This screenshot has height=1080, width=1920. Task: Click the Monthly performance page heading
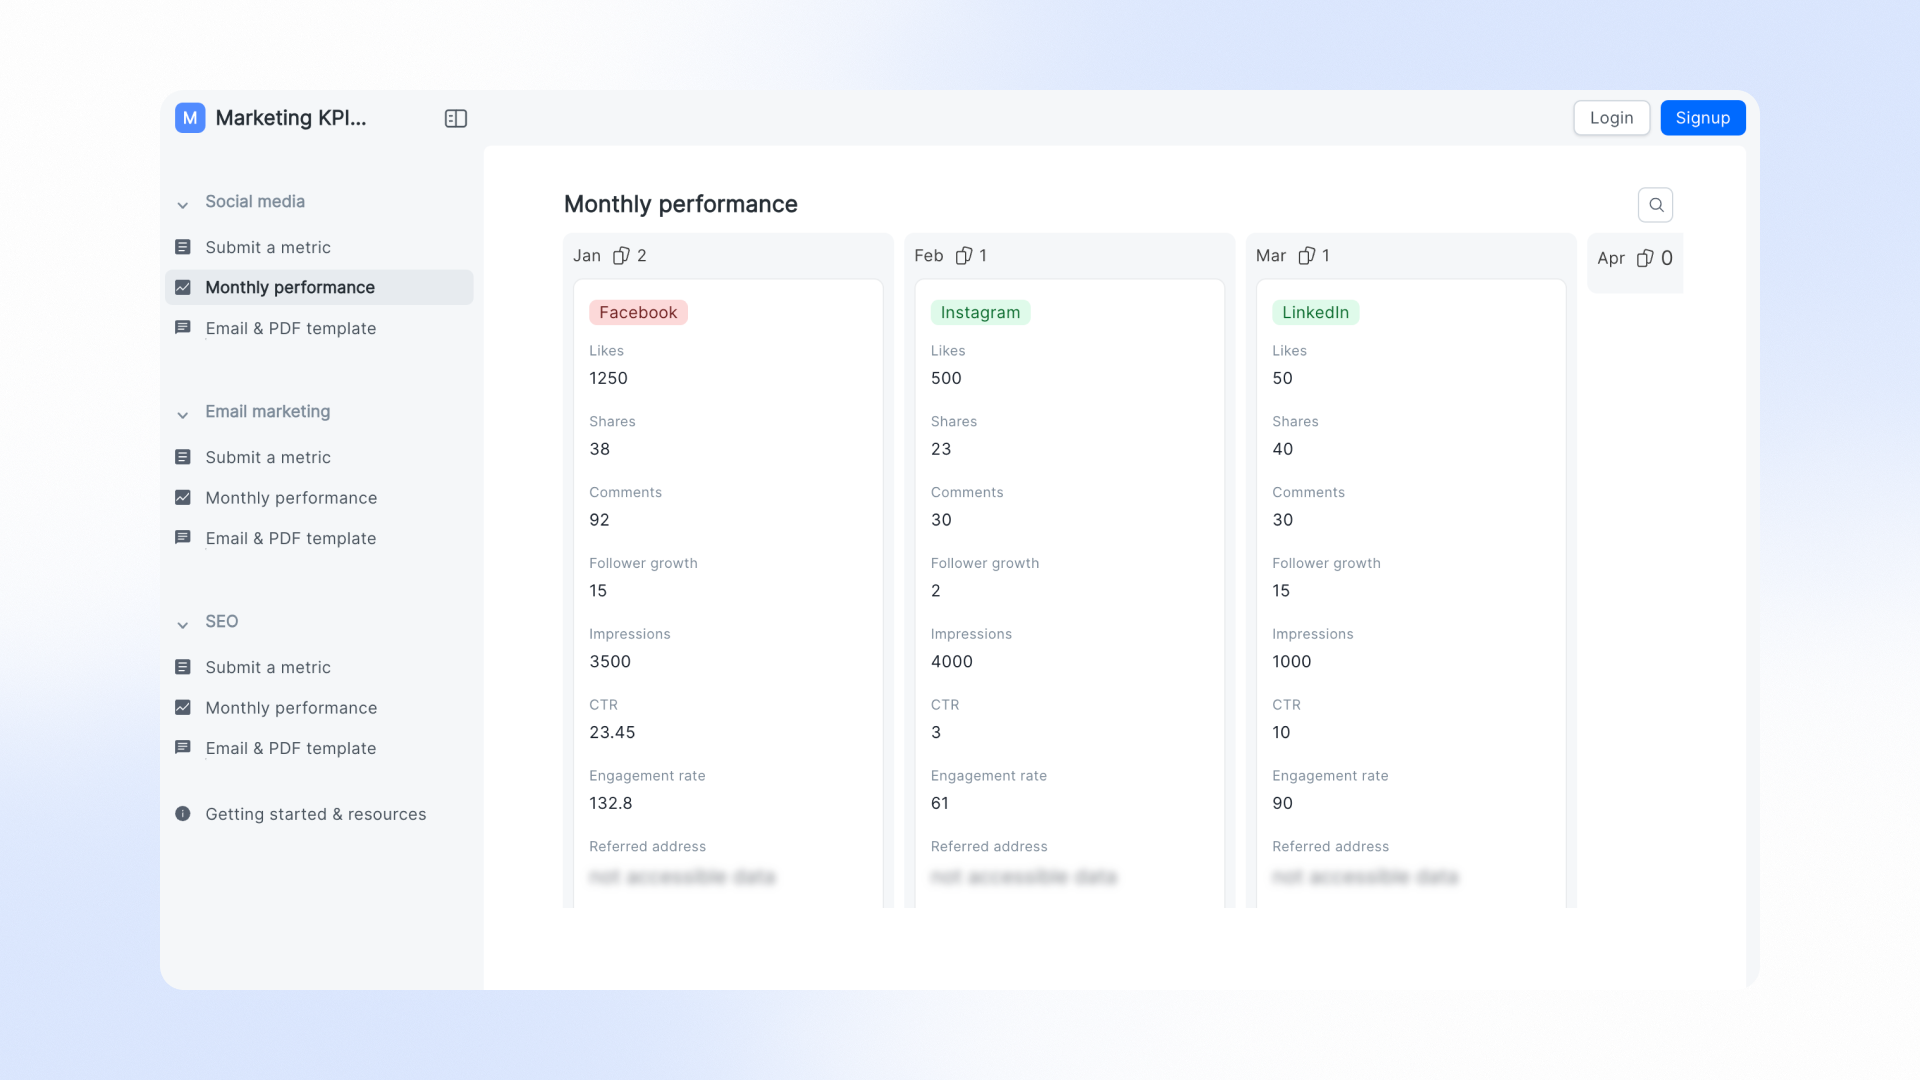click(x=681, y=204)
